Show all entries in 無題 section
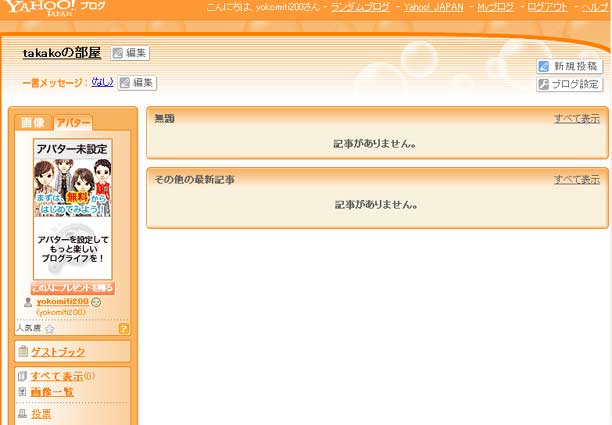 [x=578, y=118]
